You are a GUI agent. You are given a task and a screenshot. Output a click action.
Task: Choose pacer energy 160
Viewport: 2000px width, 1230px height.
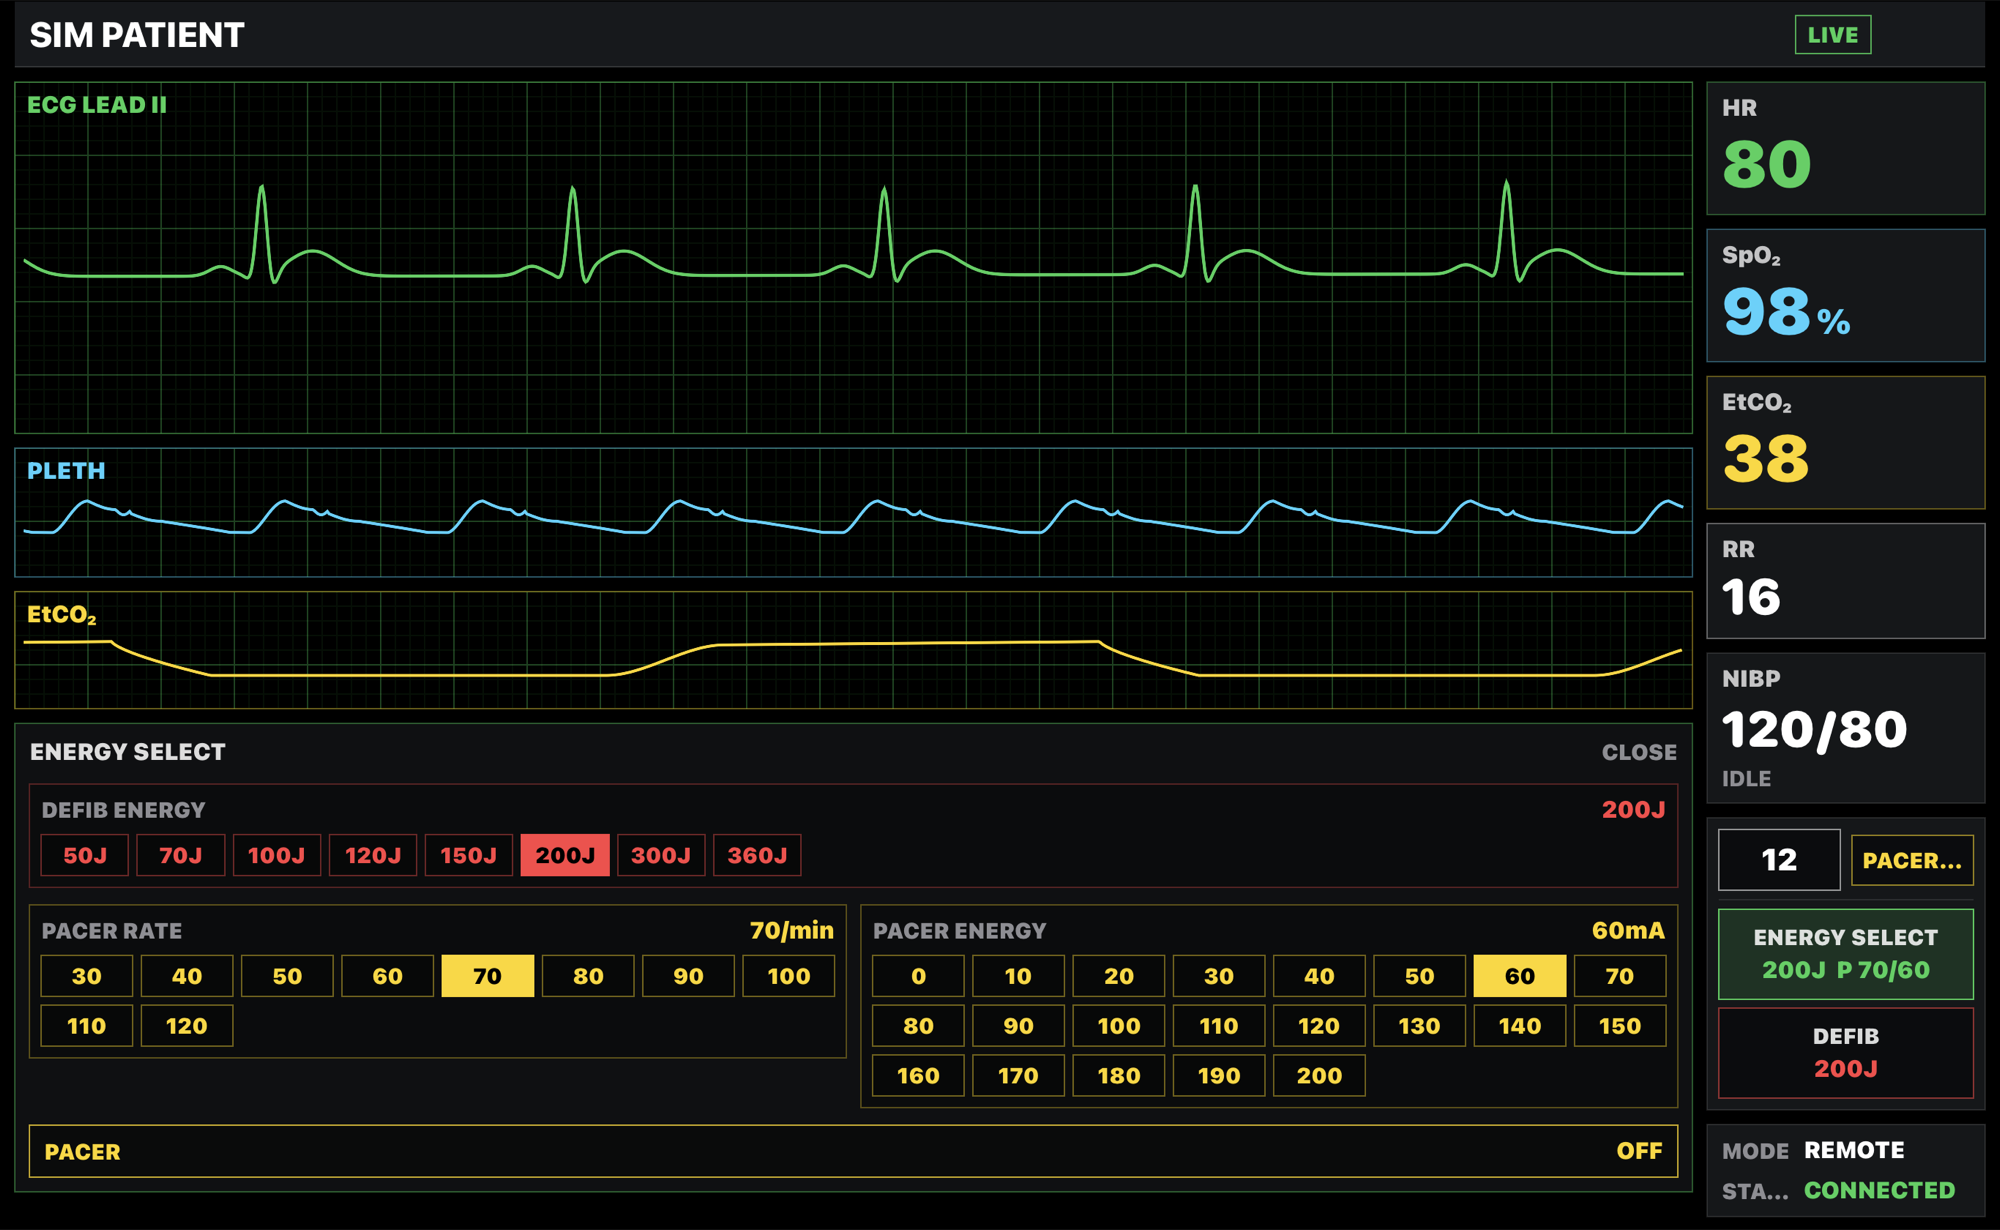coord(918,1076)
